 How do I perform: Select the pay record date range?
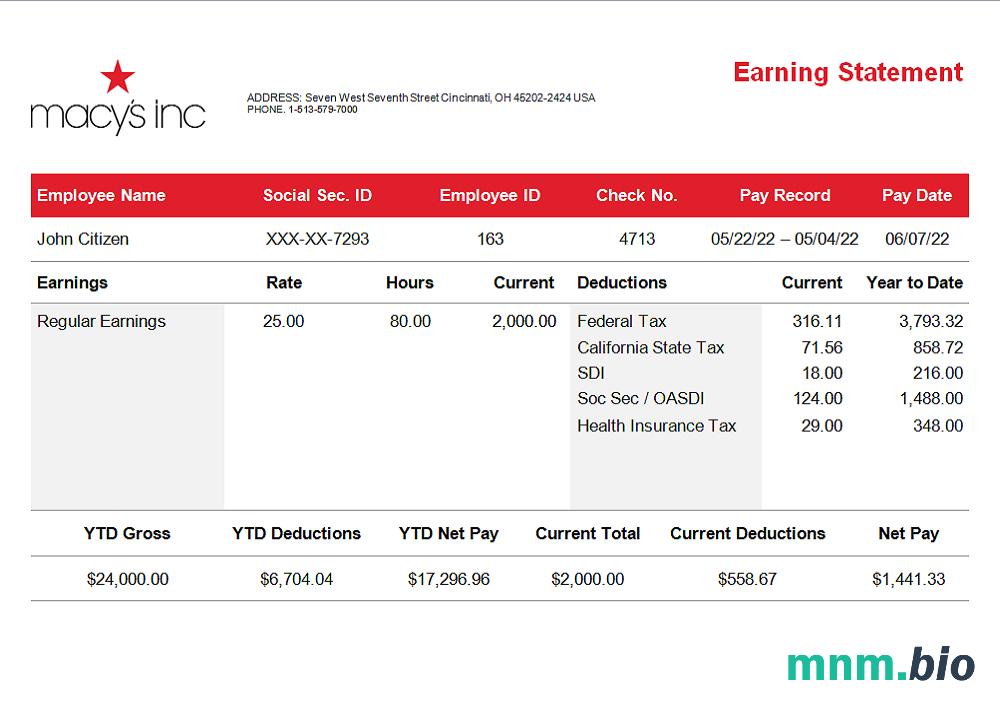tap(784, 239)
